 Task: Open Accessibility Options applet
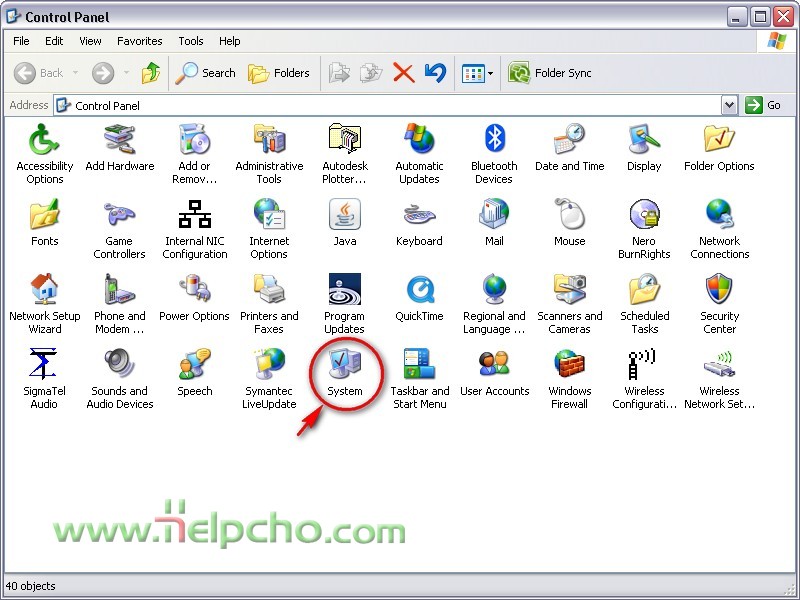point(44,154)
